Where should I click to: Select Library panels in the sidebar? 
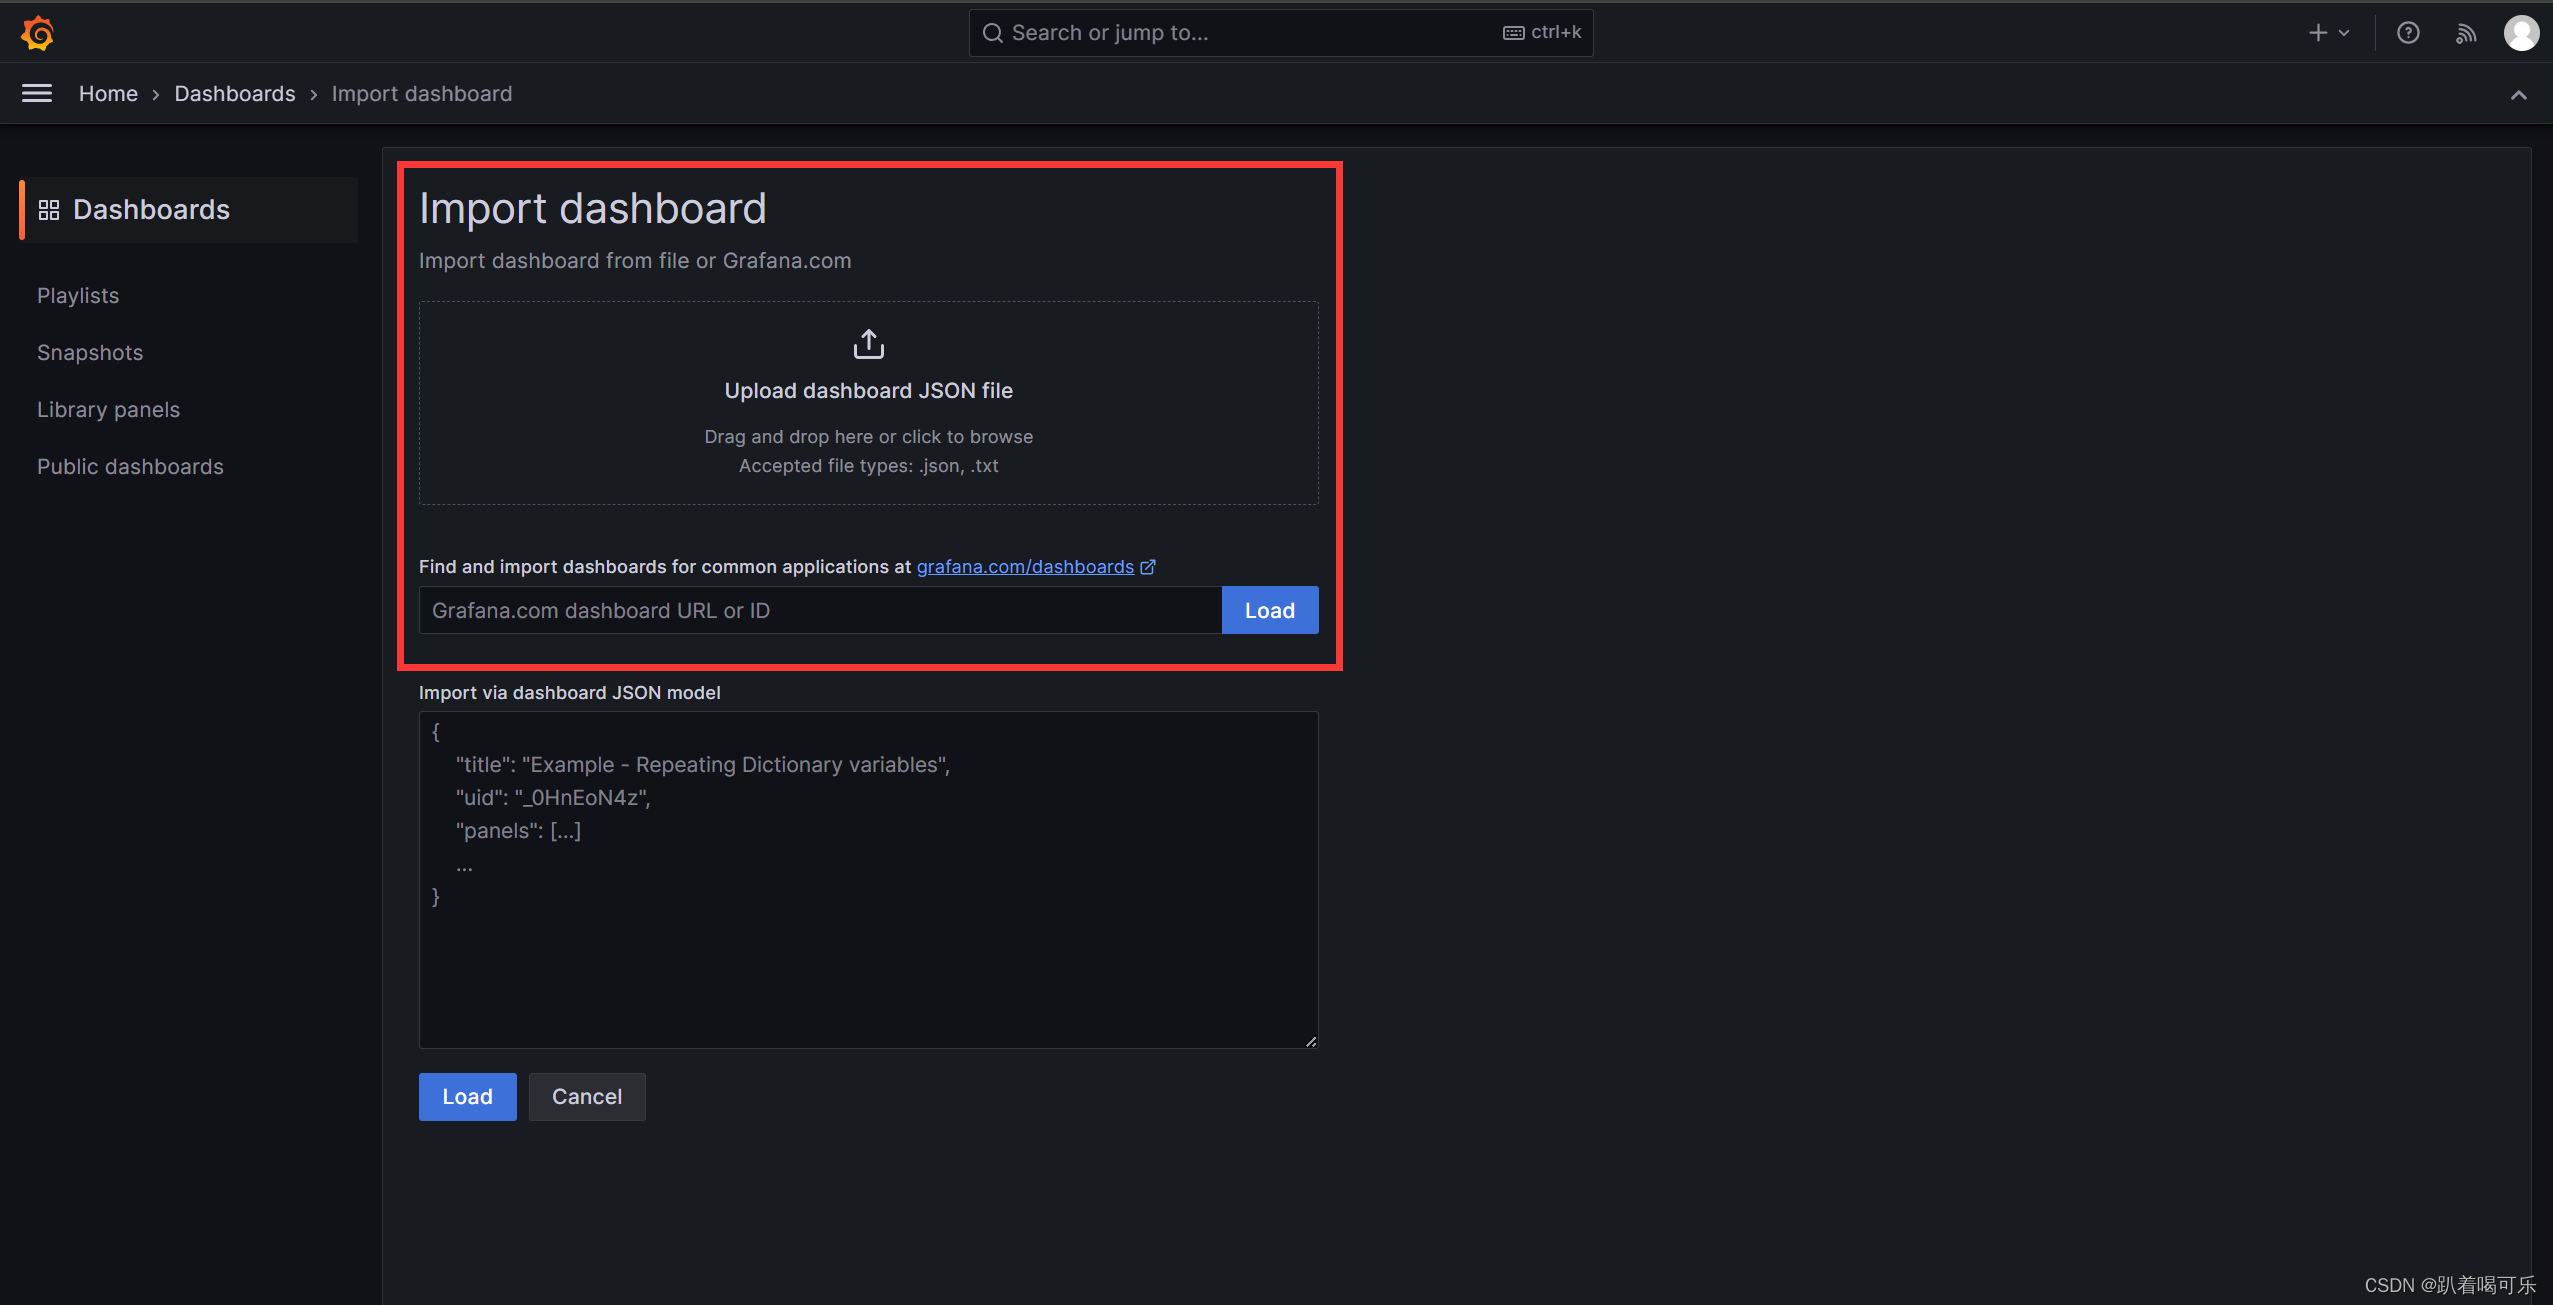click(108, 409)
